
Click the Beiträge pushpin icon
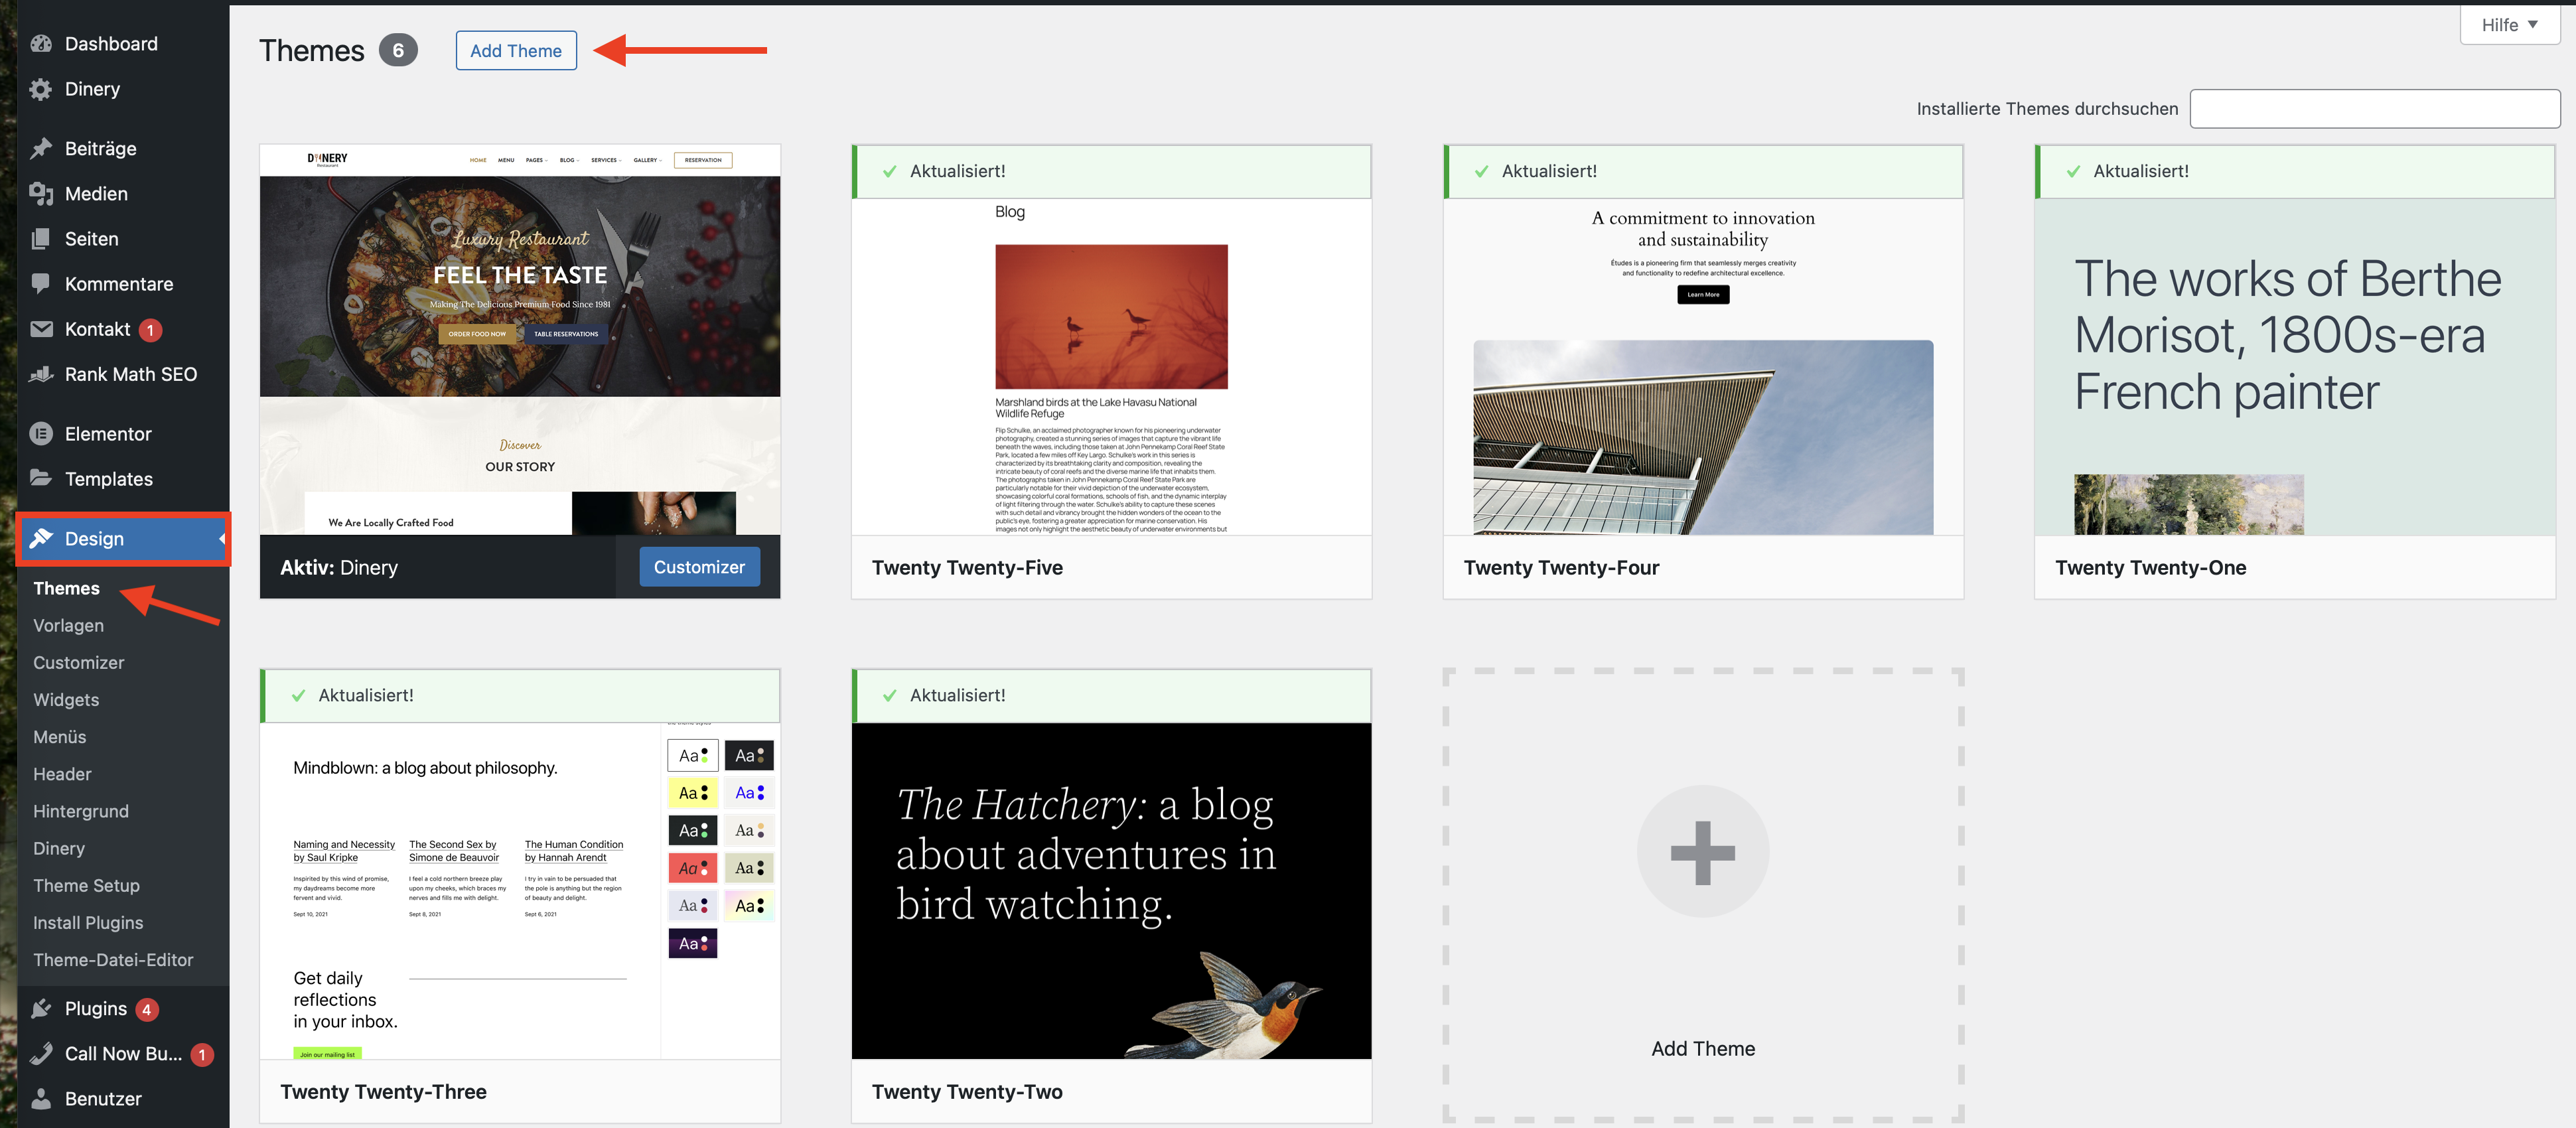click(x=41, y=149)
